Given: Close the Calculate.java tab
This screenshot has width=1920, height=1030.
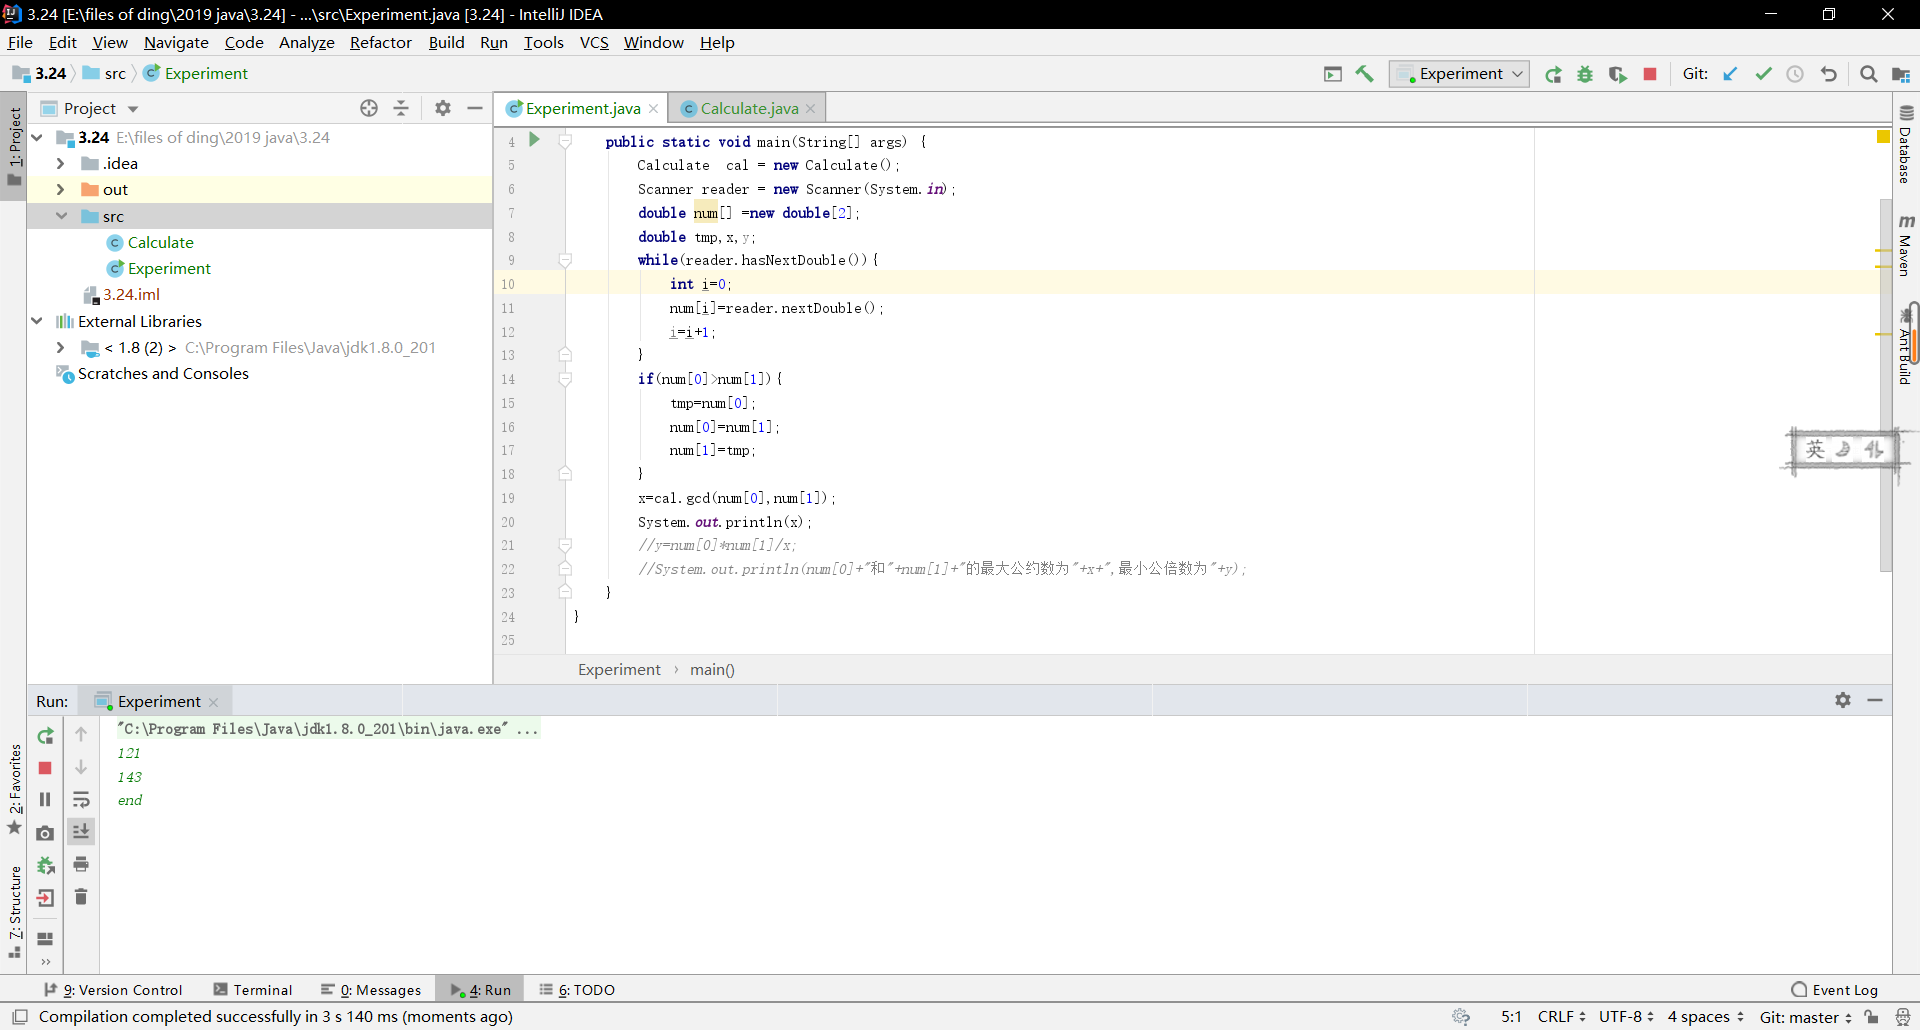Looking at the screenshot, I should click(811, 108).
